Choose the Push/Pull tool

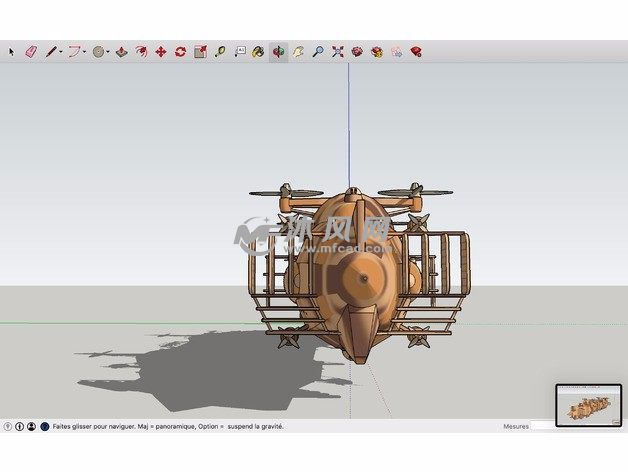[x=121, y=51]
